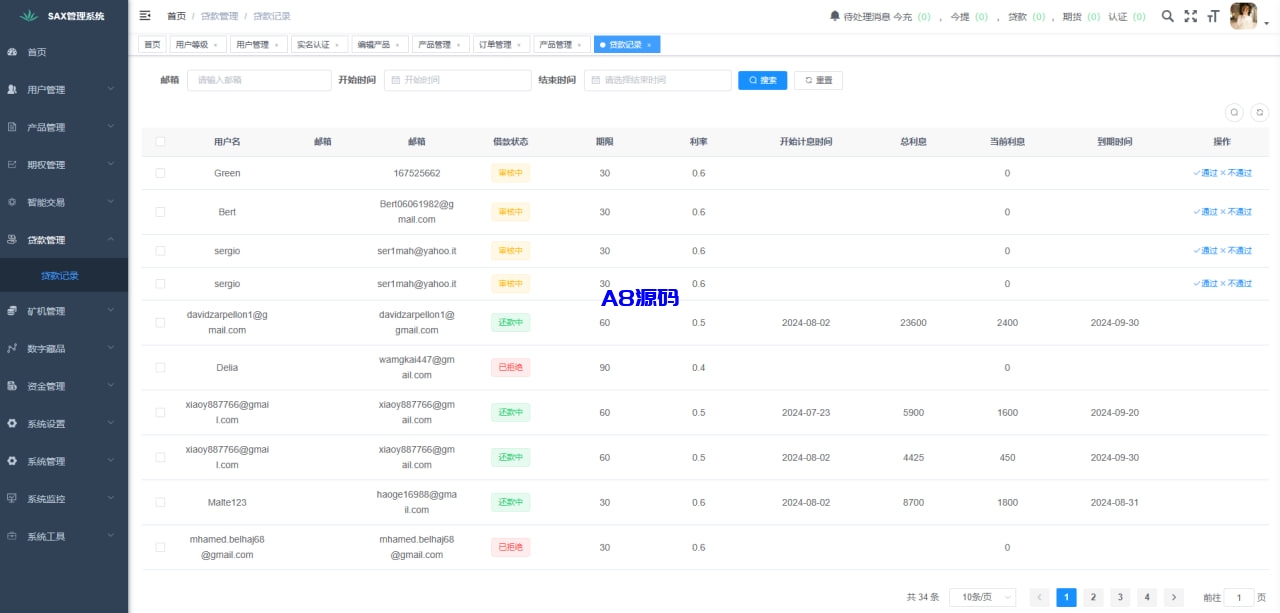Image resolution: width=1280 pixels, height=613 pixels.
Task: Click the user avatar picture
Action: pyautogui.click(x=1243, y=16)
